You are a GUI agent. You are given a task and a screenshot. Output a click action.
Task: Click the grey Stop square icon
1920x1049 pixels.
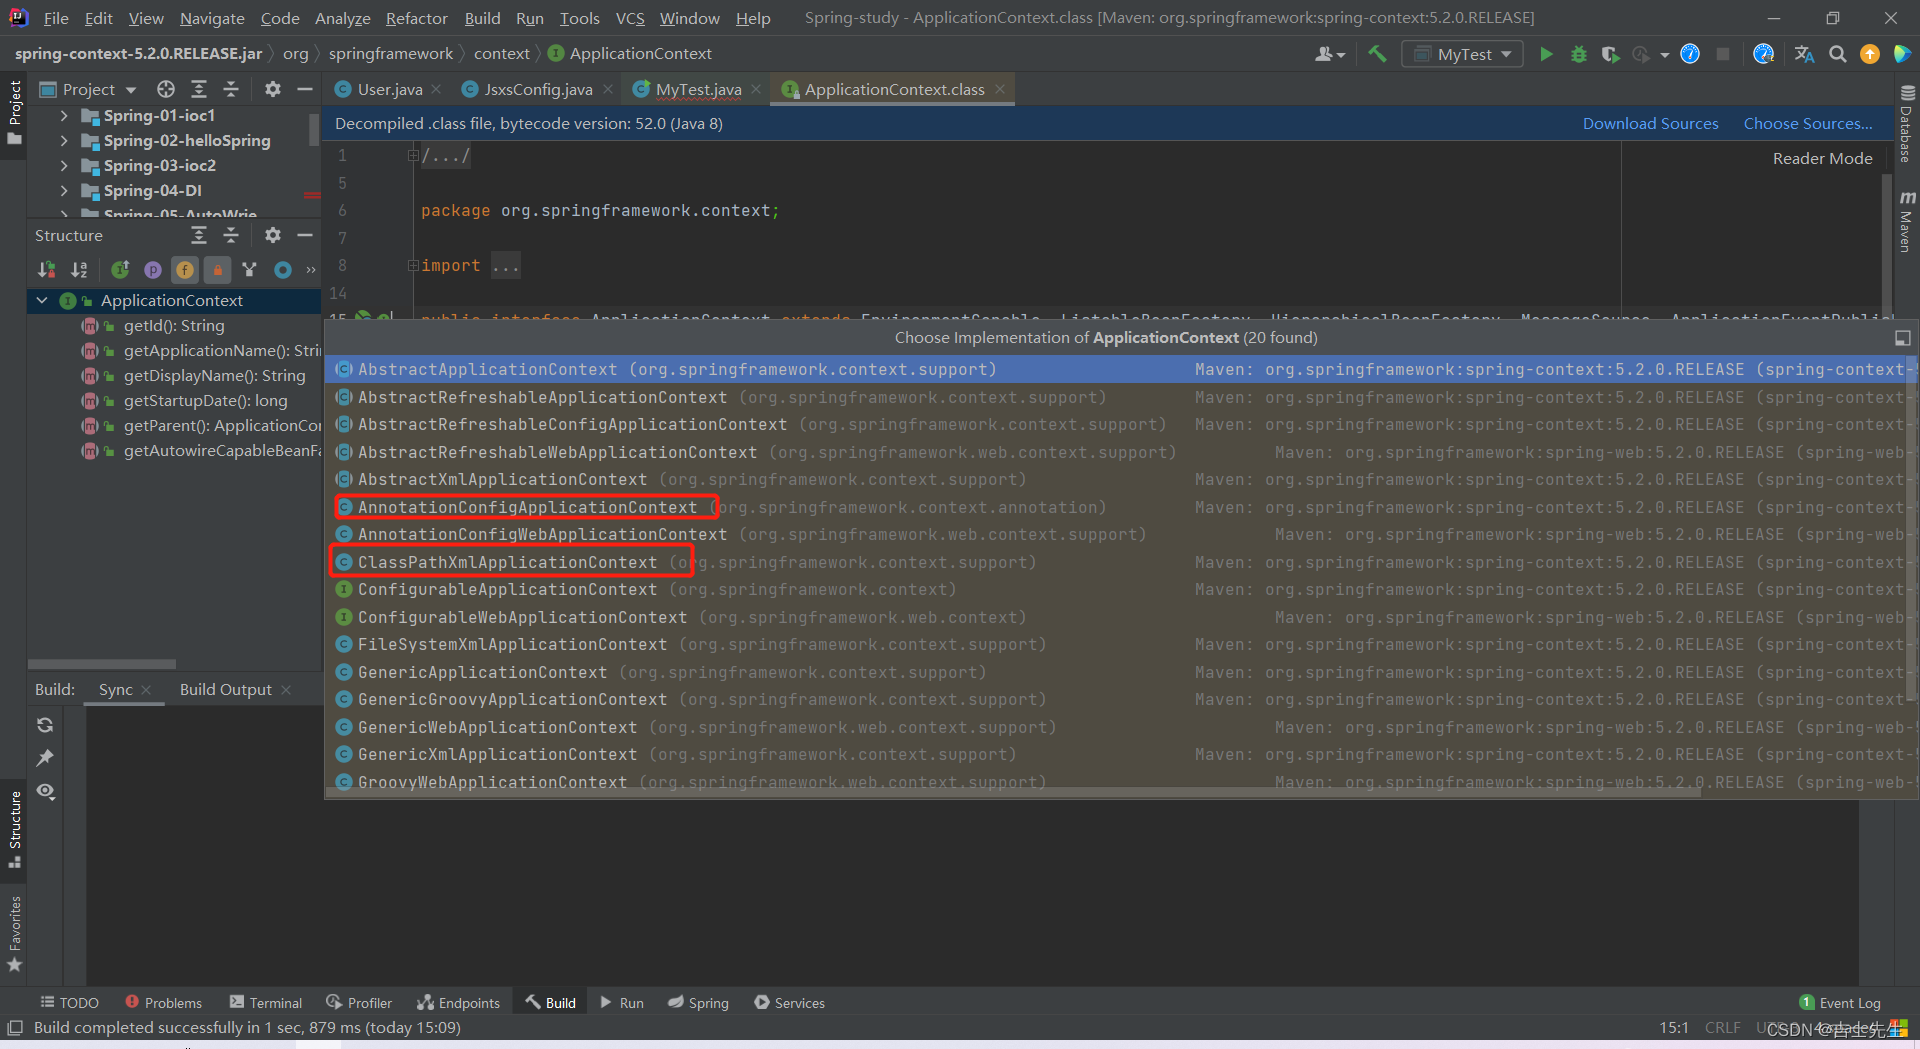[1723, 54]
